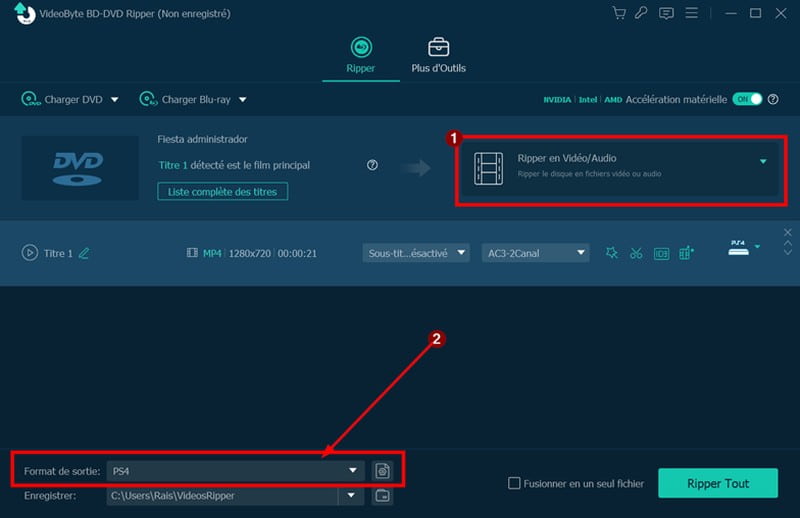Screen dimensions: 800x518
Task: Click help icon beside film principal
Action: (372, 165)
